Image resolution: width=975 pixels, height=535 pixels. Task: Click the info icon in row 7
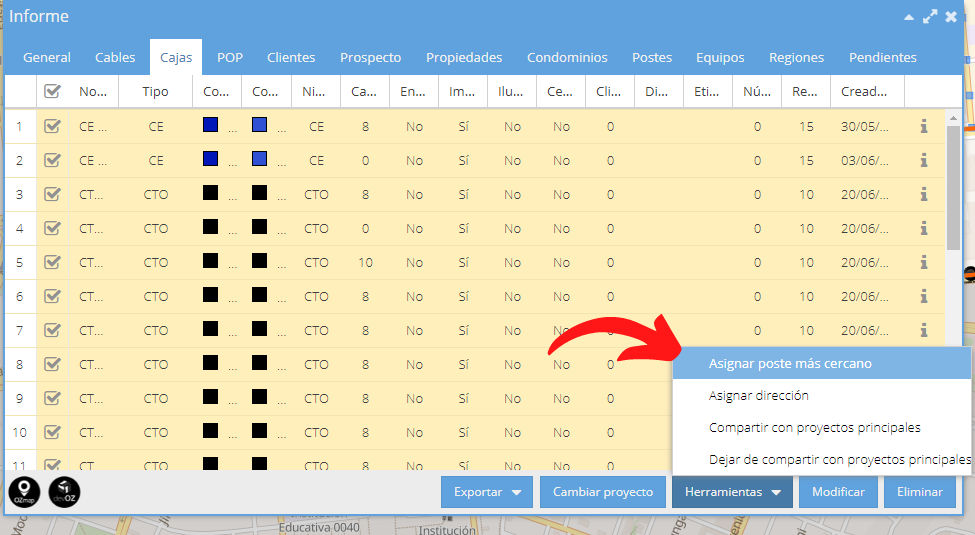pyautogui.click(x=924, y=330)
